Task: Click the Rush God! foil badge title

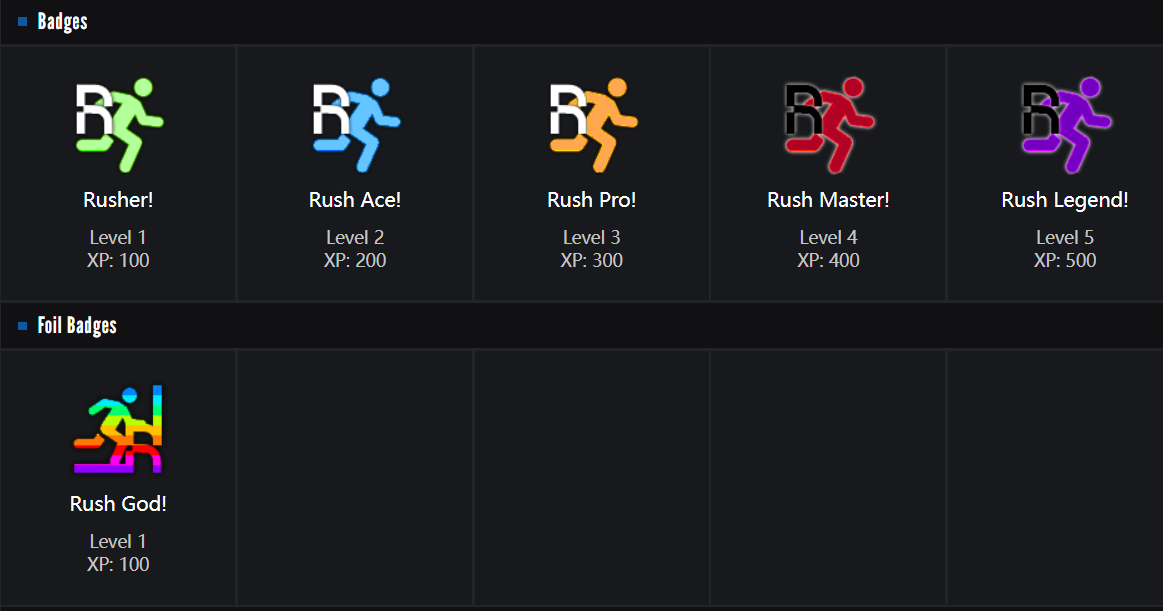Action: [x=119, y=504]
